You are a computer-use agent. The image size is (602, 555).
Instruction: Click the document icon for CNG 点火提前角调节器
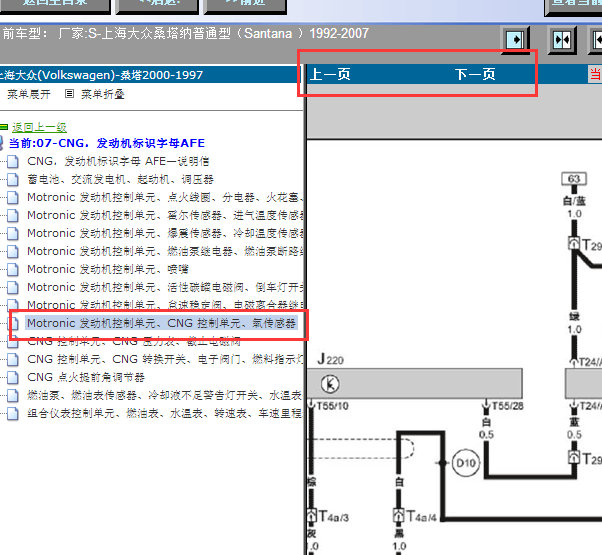pos(13,378)
